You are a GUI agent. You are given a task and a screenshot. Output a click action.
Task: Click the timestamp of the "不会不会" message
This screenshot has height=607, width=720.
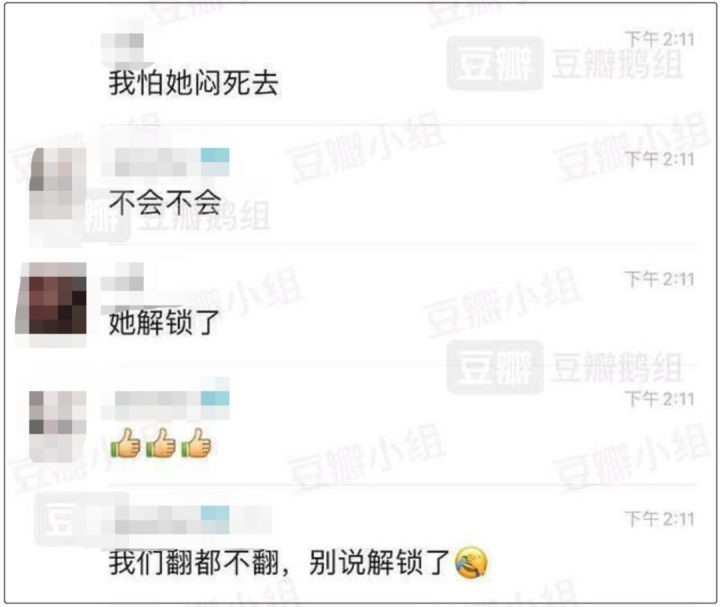(x=659, y=159)
